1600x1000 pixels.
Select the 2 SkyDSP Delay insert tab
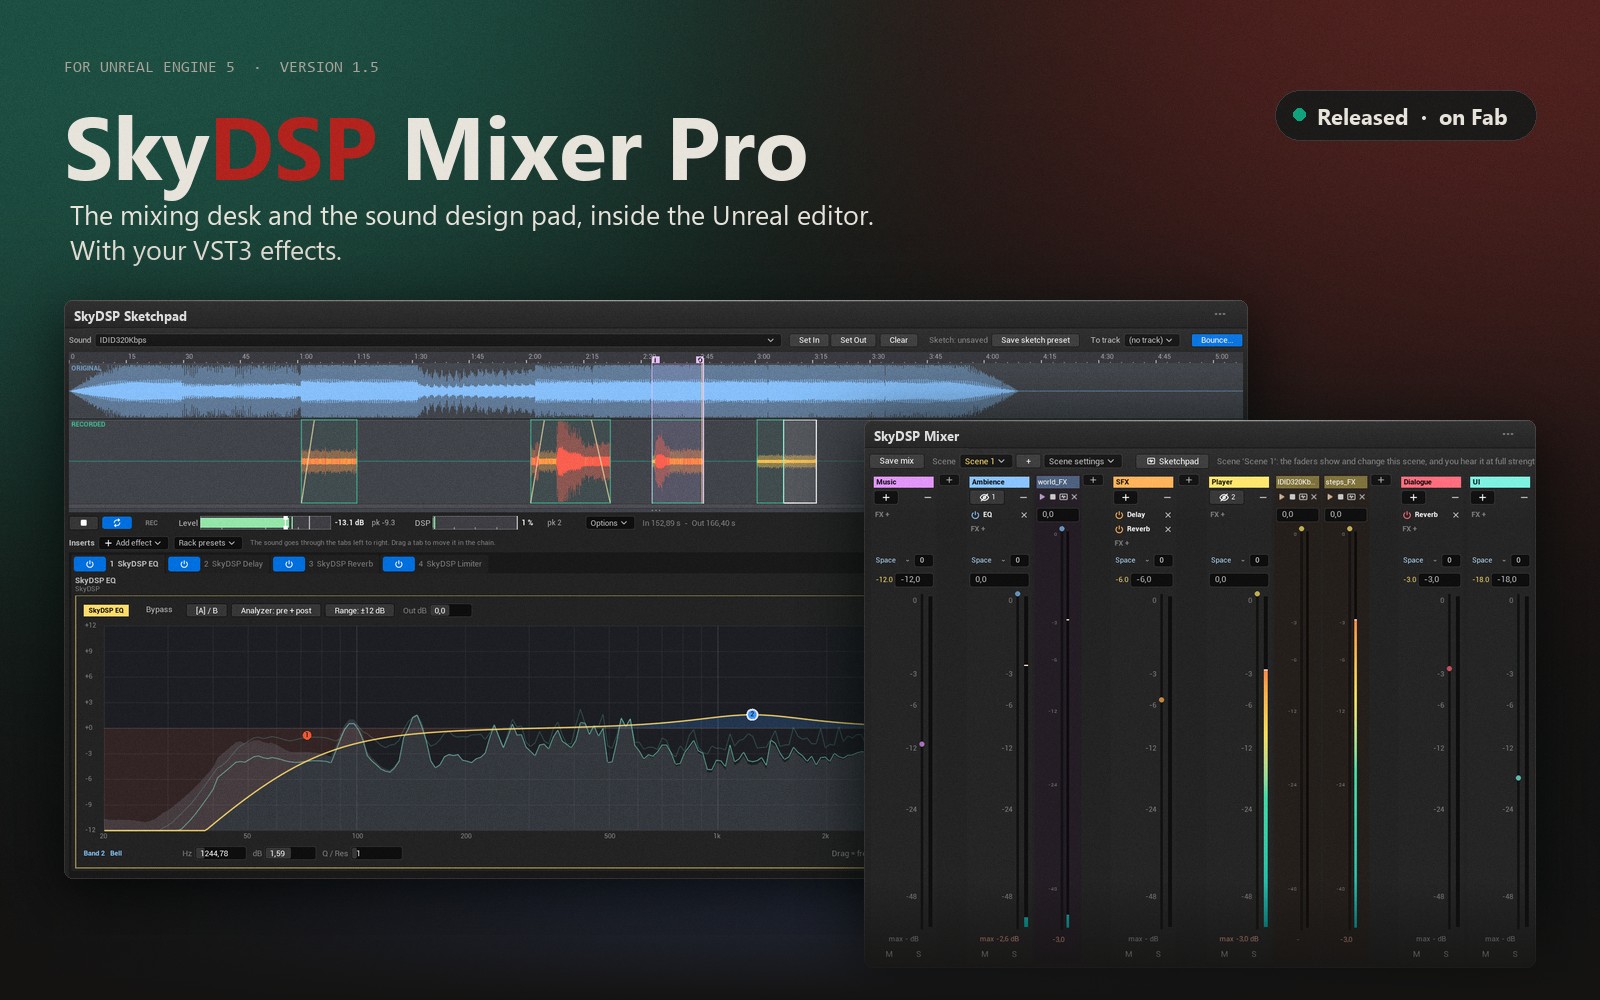coord(234,564)
